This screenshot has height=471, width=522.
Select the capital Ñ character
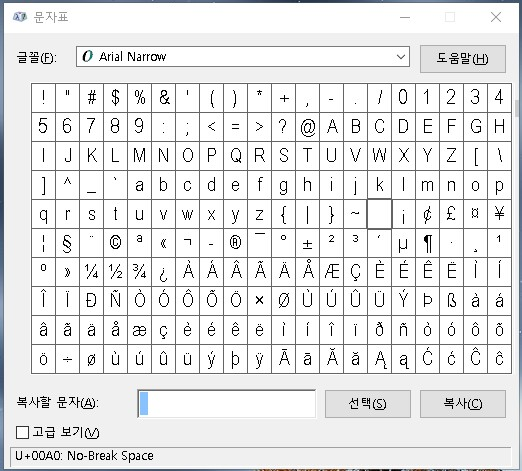(x=115, y=301)
